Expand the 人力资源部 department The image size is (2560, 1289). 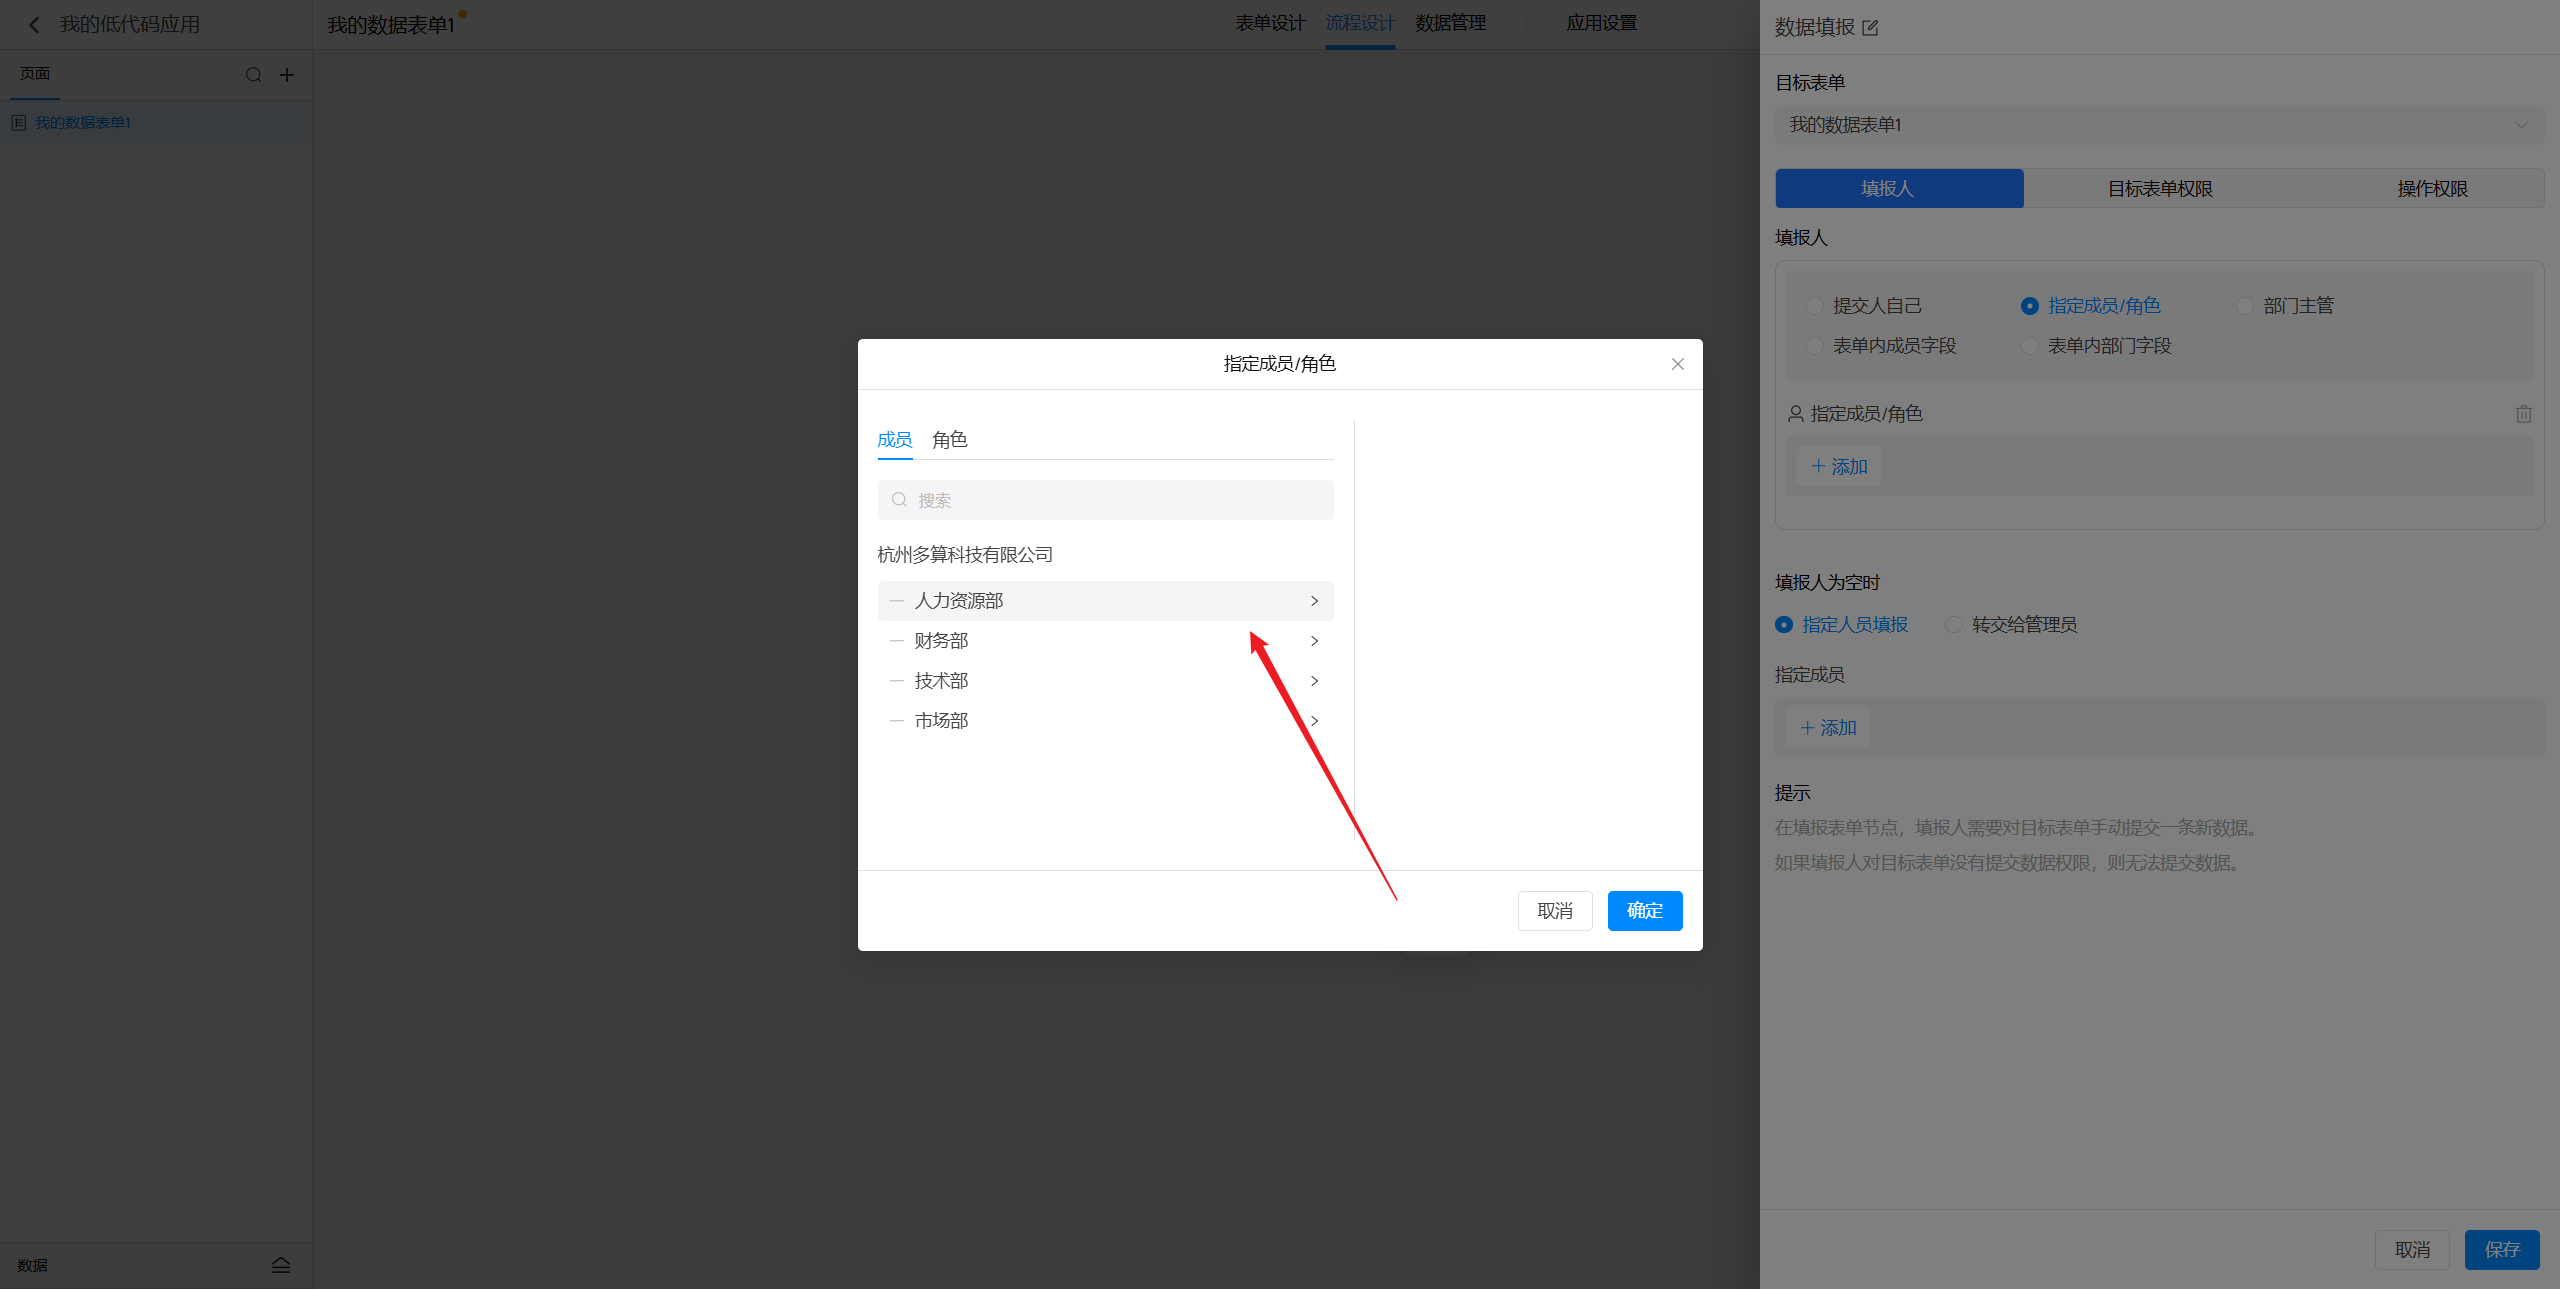[1314, 601]
